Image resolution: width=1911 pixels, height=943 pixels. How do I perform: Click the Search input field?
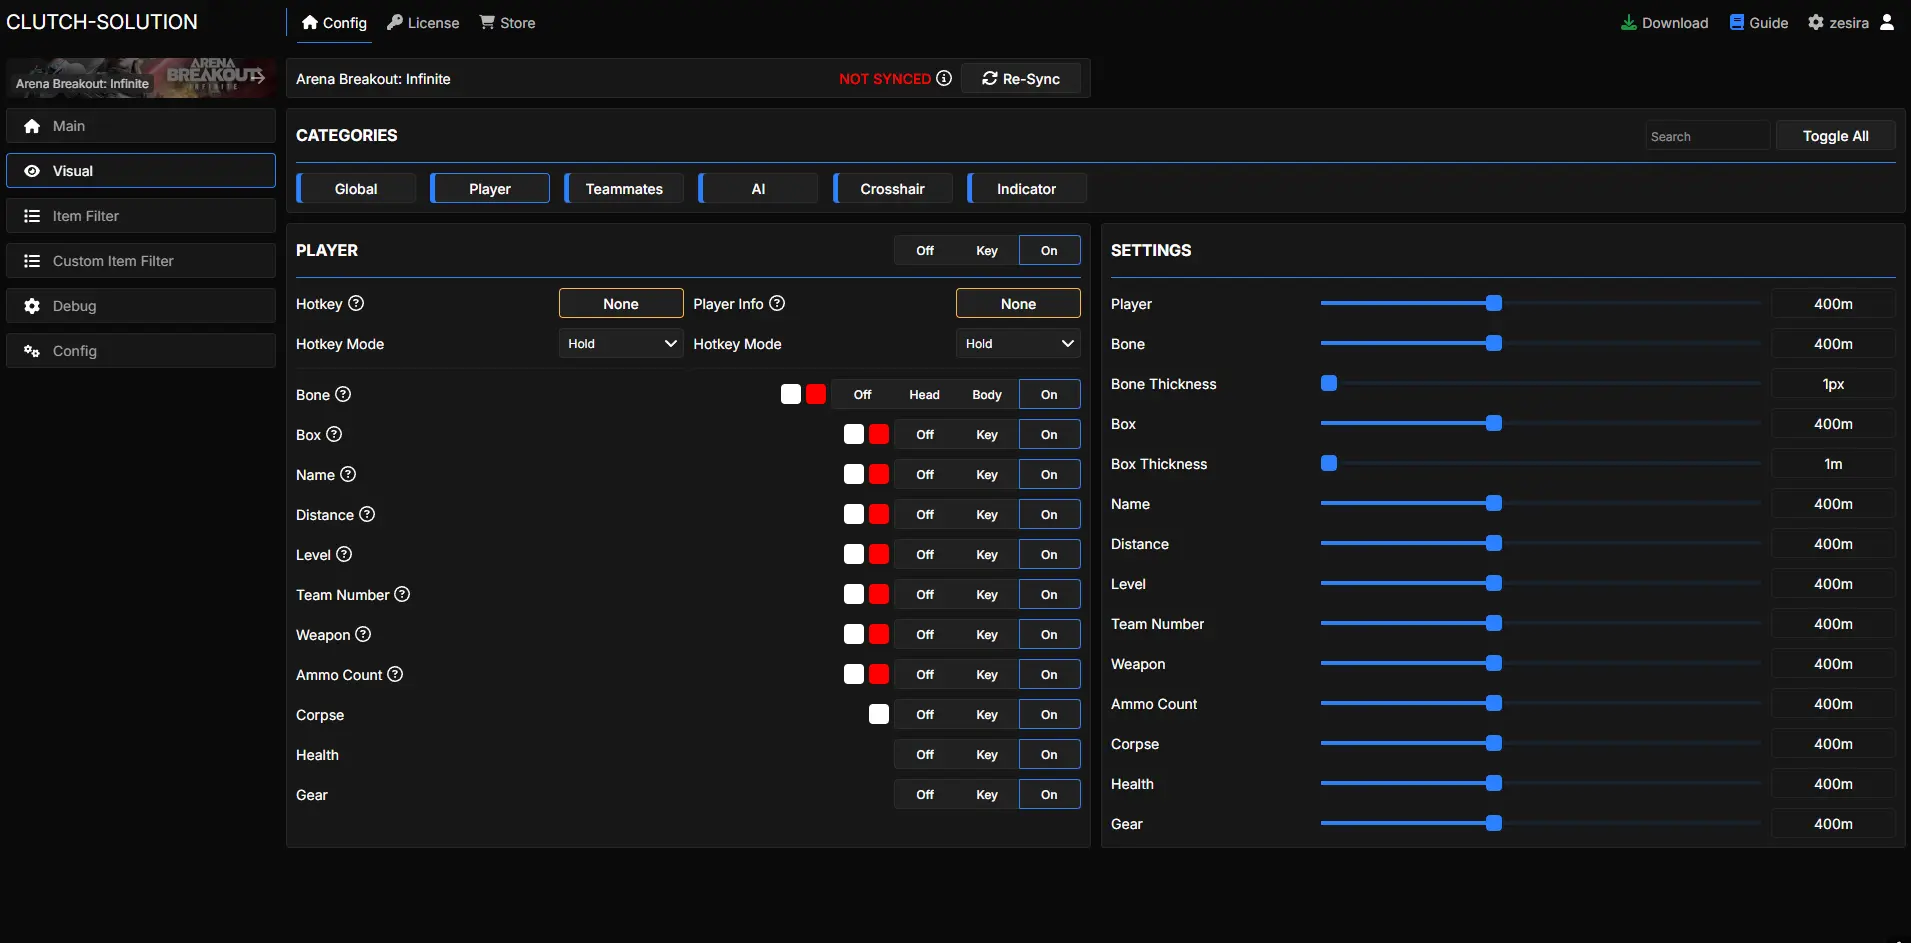click(1706, 136)
